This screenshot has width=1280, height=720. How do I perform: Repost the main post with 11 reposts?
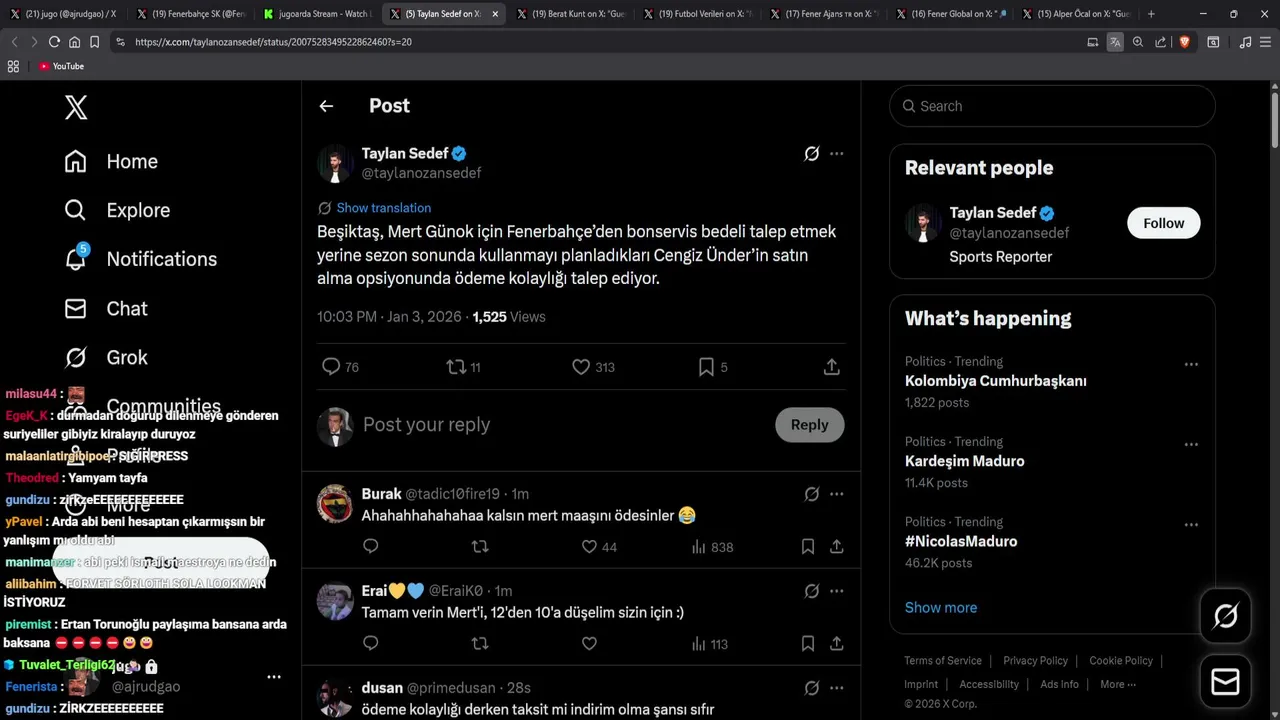(x=456, y=367)
